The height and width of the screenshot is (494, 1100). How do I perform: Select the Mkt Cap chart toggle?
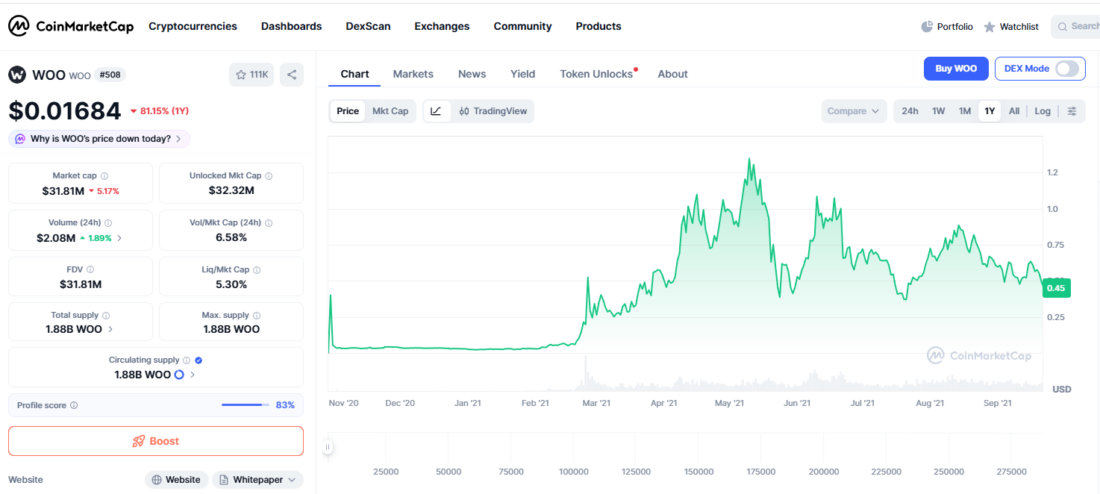coord(390,111)
